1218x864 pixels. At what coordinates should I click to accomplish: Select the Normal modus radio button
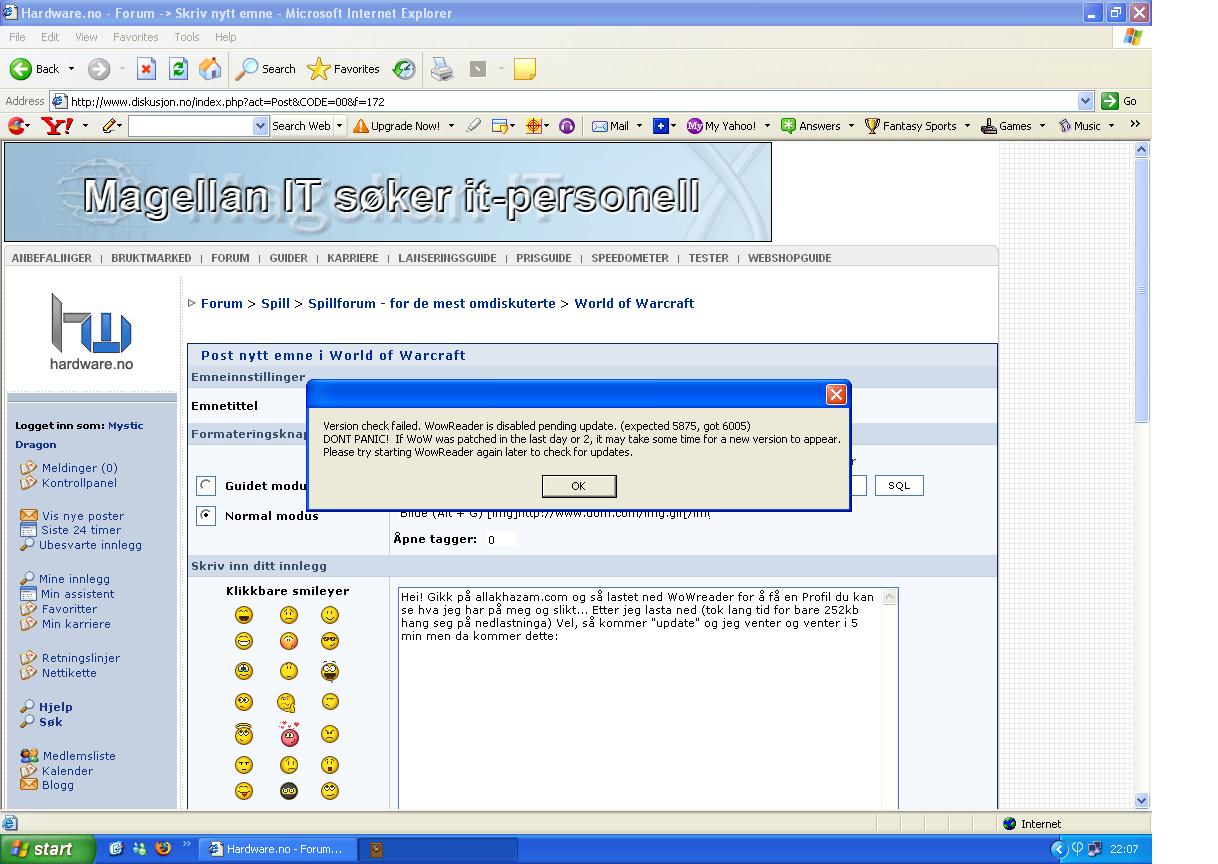point(206,516)
